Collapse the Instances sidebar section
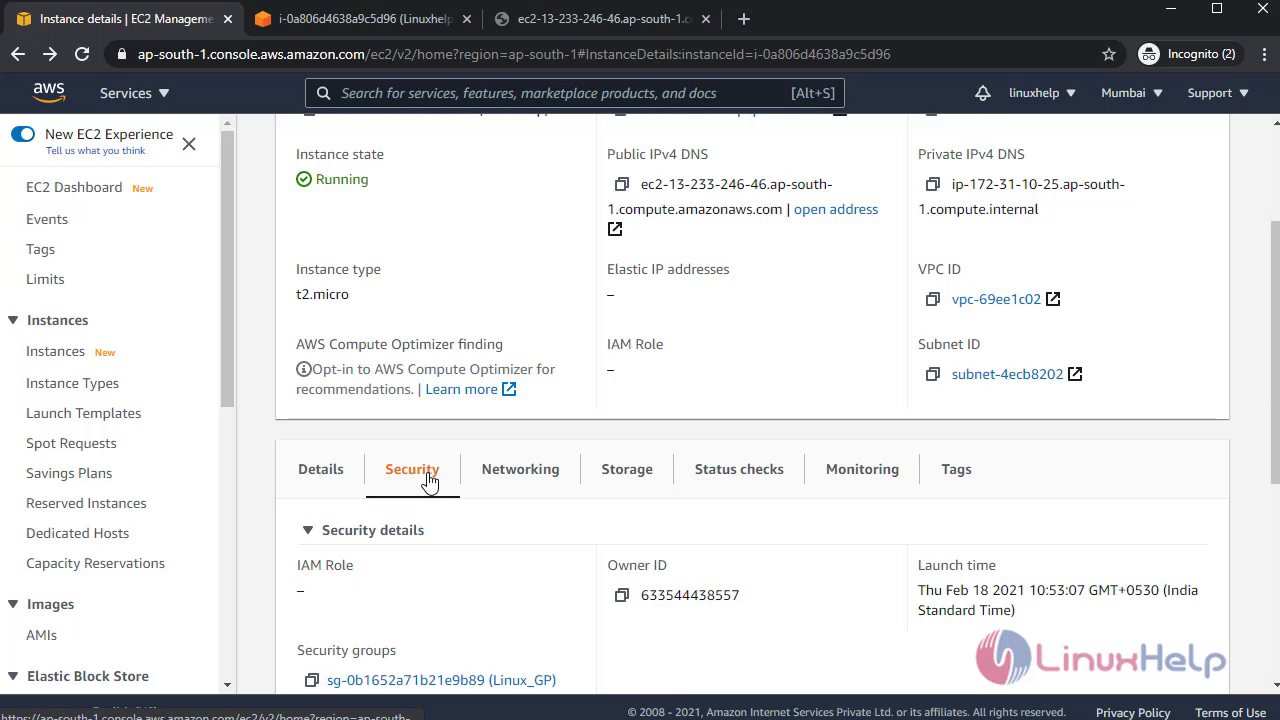1280x720 pixels. click(13, 320)
